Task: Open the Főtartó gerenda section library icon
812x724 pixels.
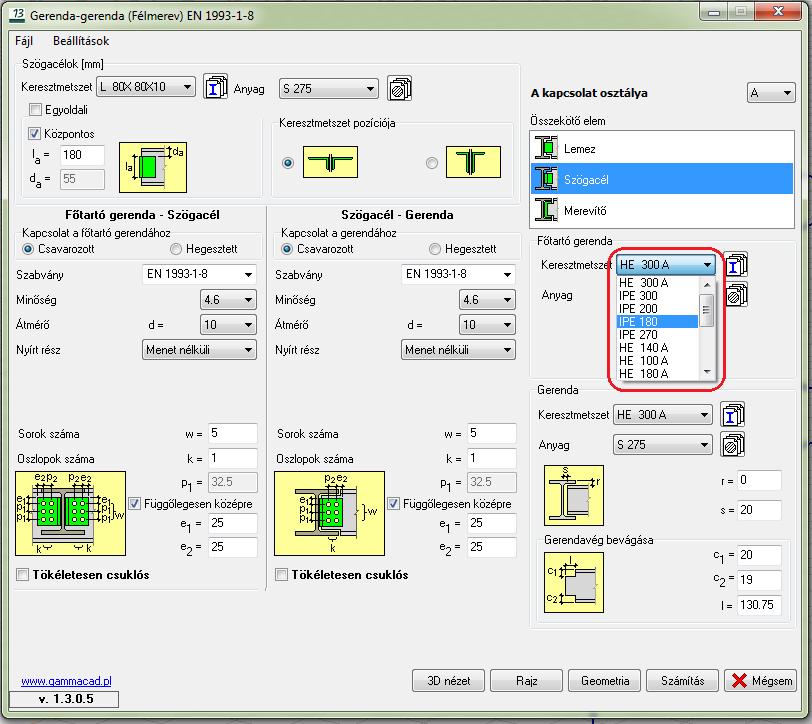Action: click(736, 265)
